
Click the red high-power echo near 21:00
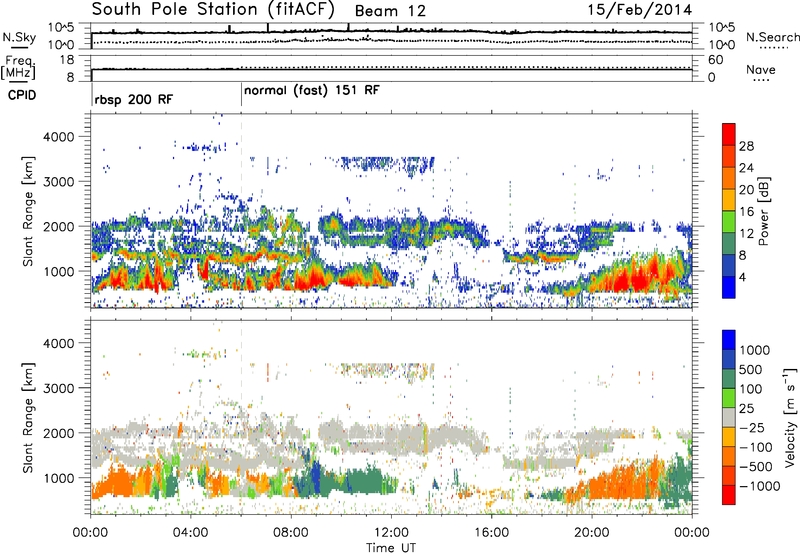(622, 281)
